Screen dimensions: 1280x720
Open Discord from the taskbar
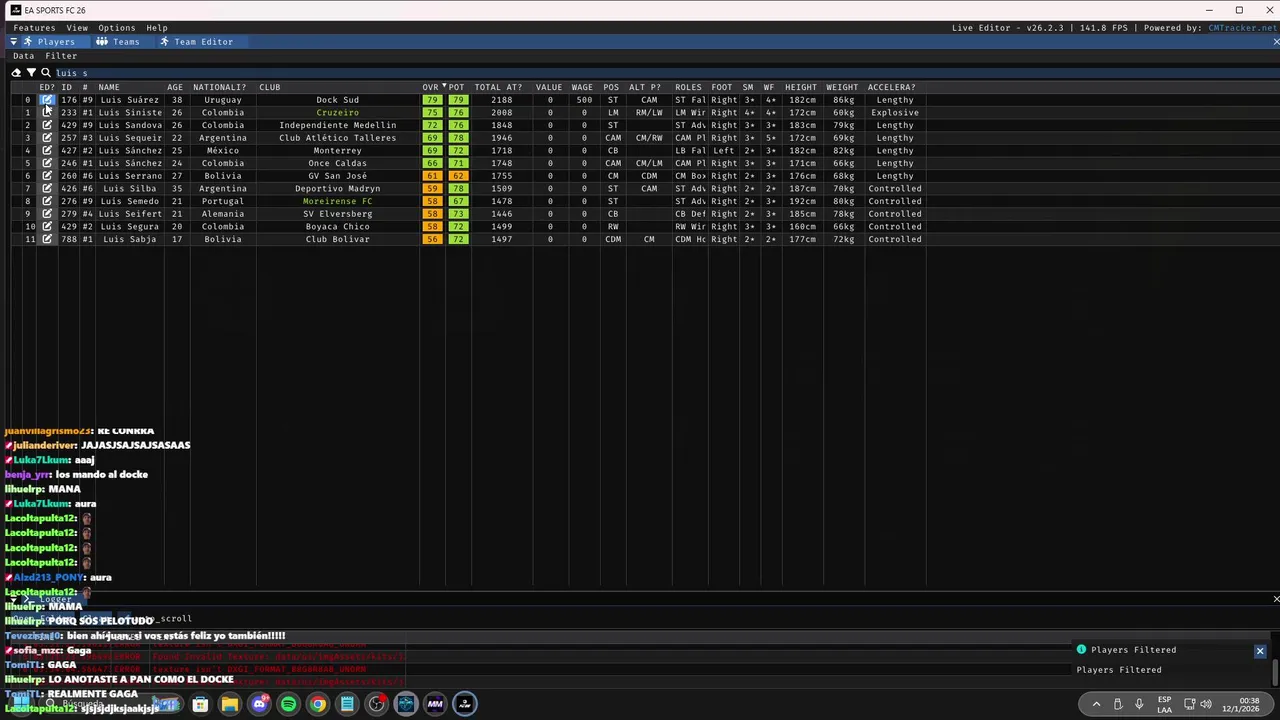coord(259,704)
